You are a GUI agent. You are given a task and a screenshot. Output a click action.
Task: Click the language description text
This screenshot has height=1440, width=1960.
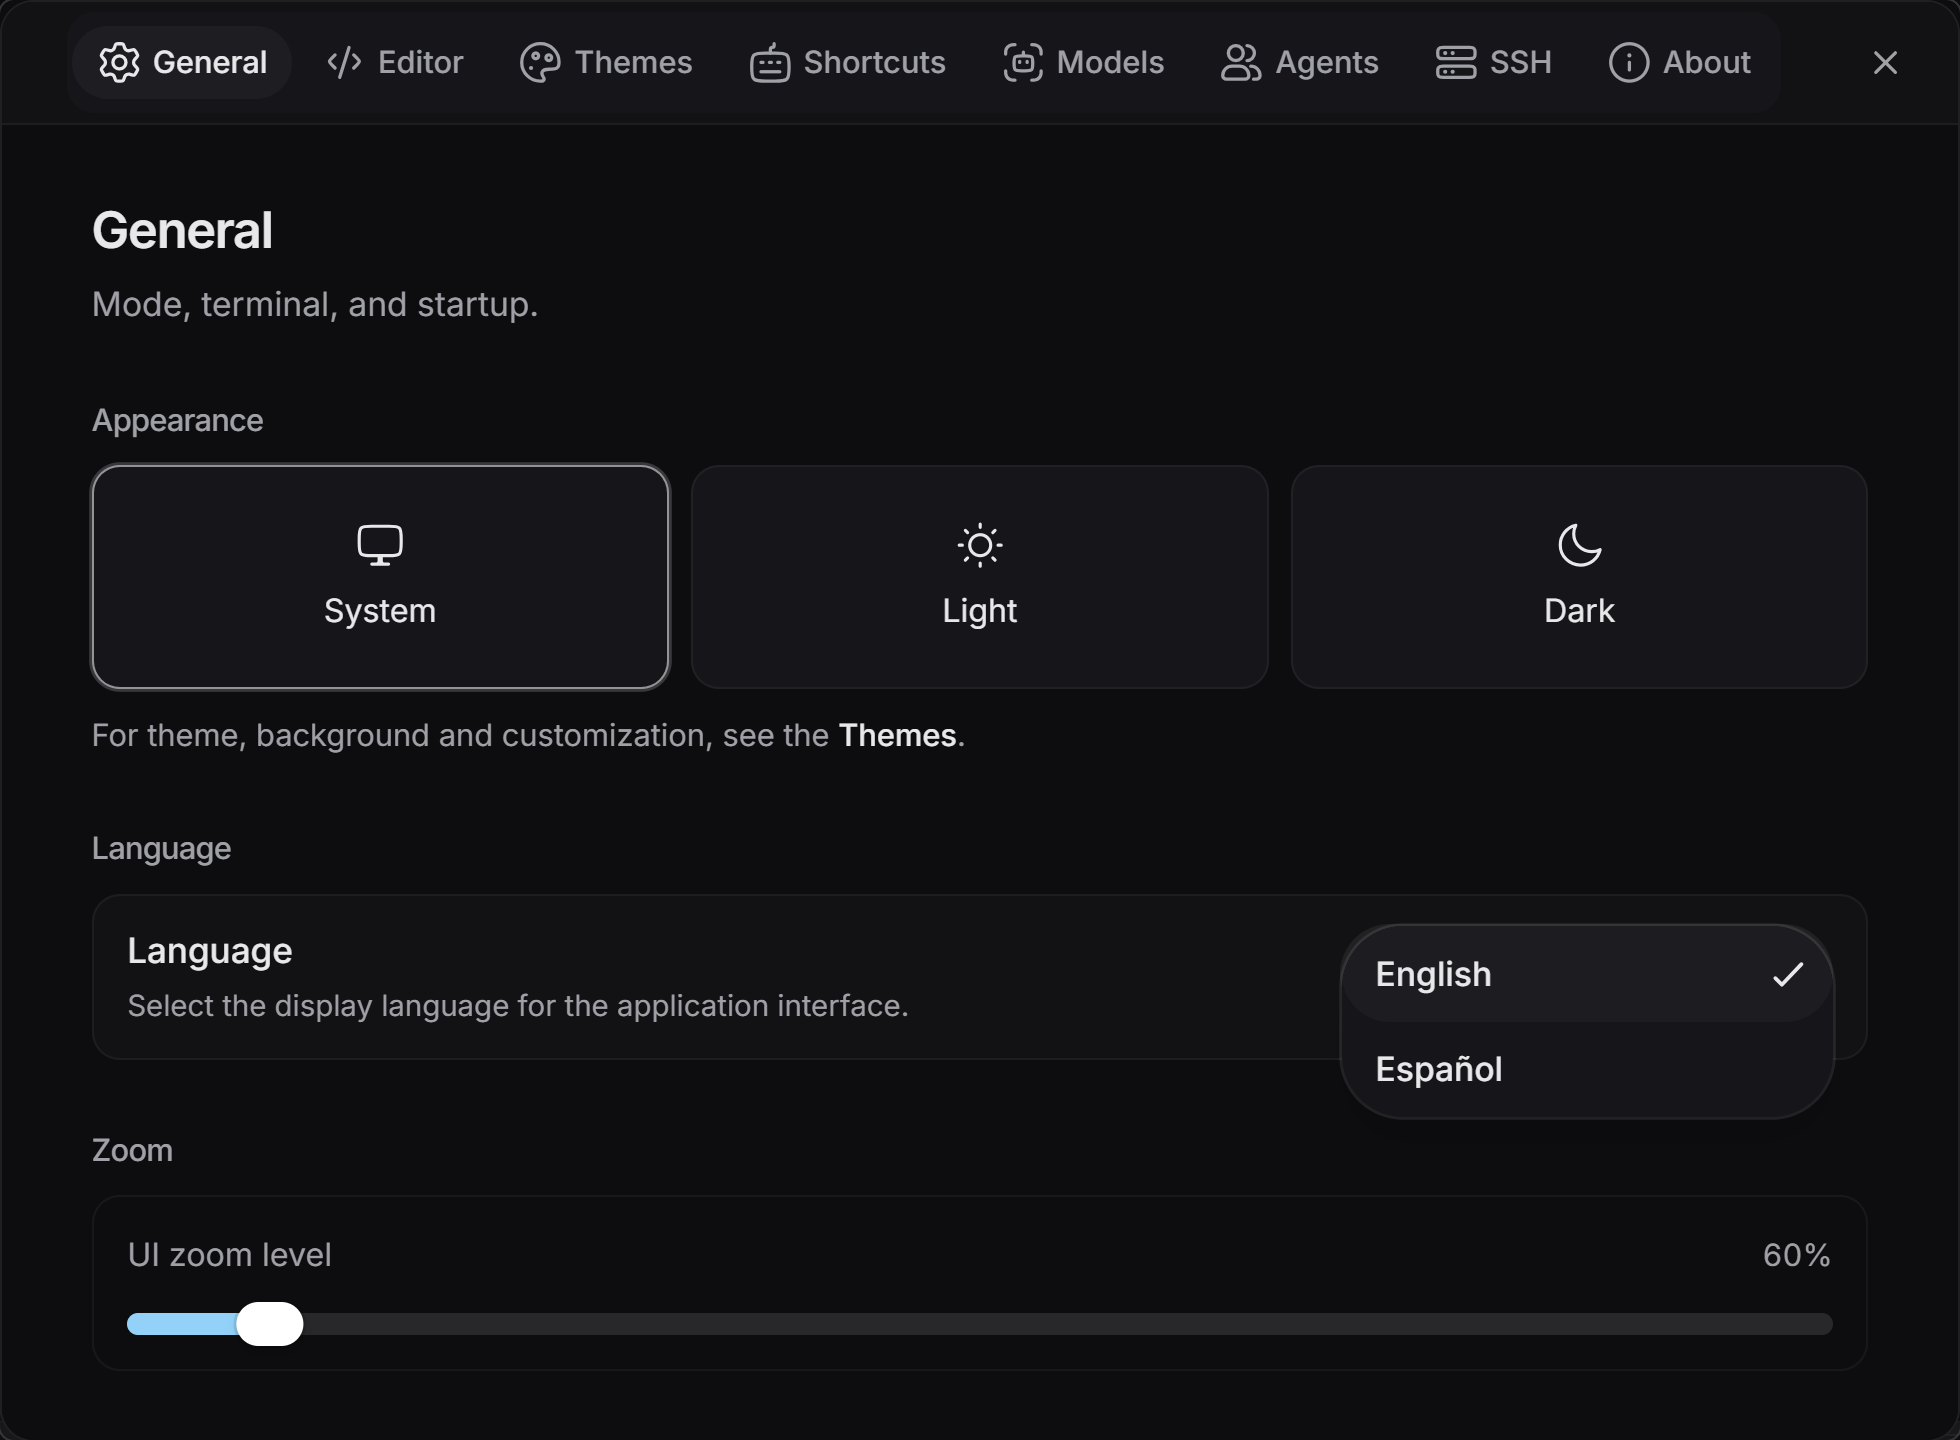click(x=518, y=1005)
